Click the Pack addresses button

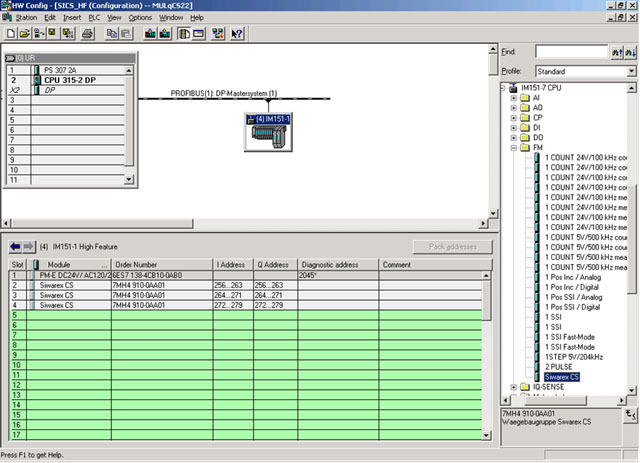click(453, 246)
